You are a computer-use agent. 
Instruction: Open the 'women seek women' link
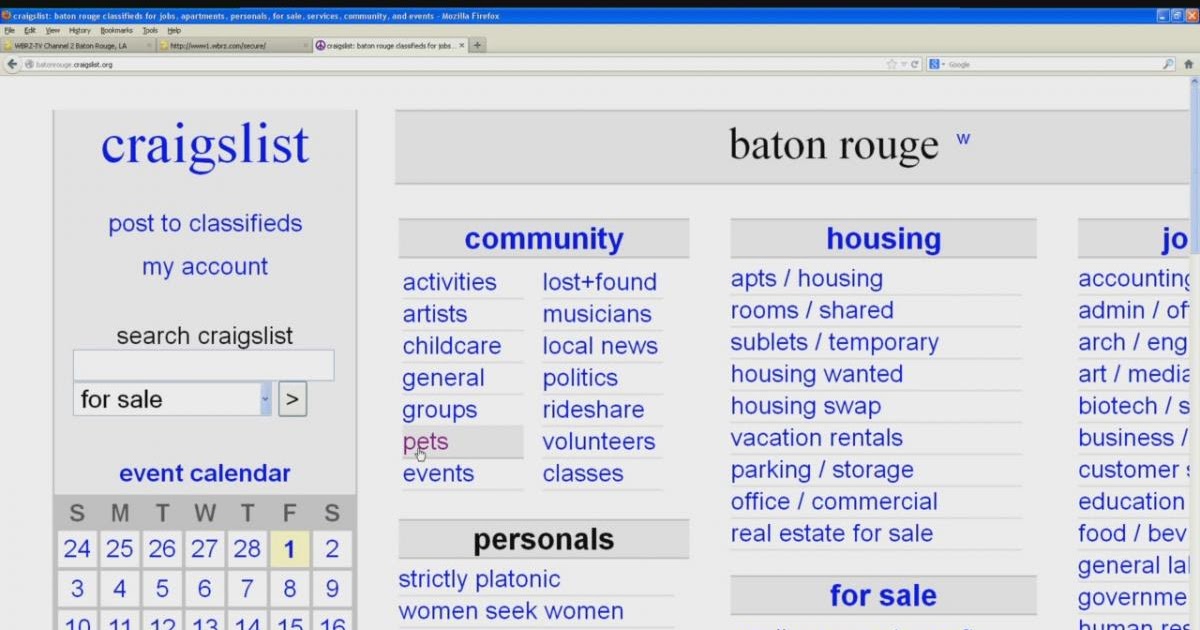[511, 611]
